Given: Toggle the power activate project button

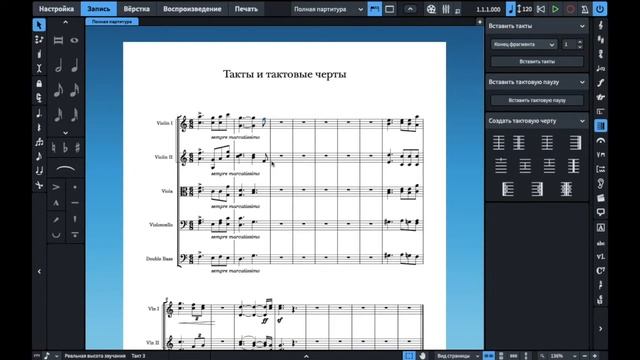Looking at the screenshot, I should click(600, 9).
